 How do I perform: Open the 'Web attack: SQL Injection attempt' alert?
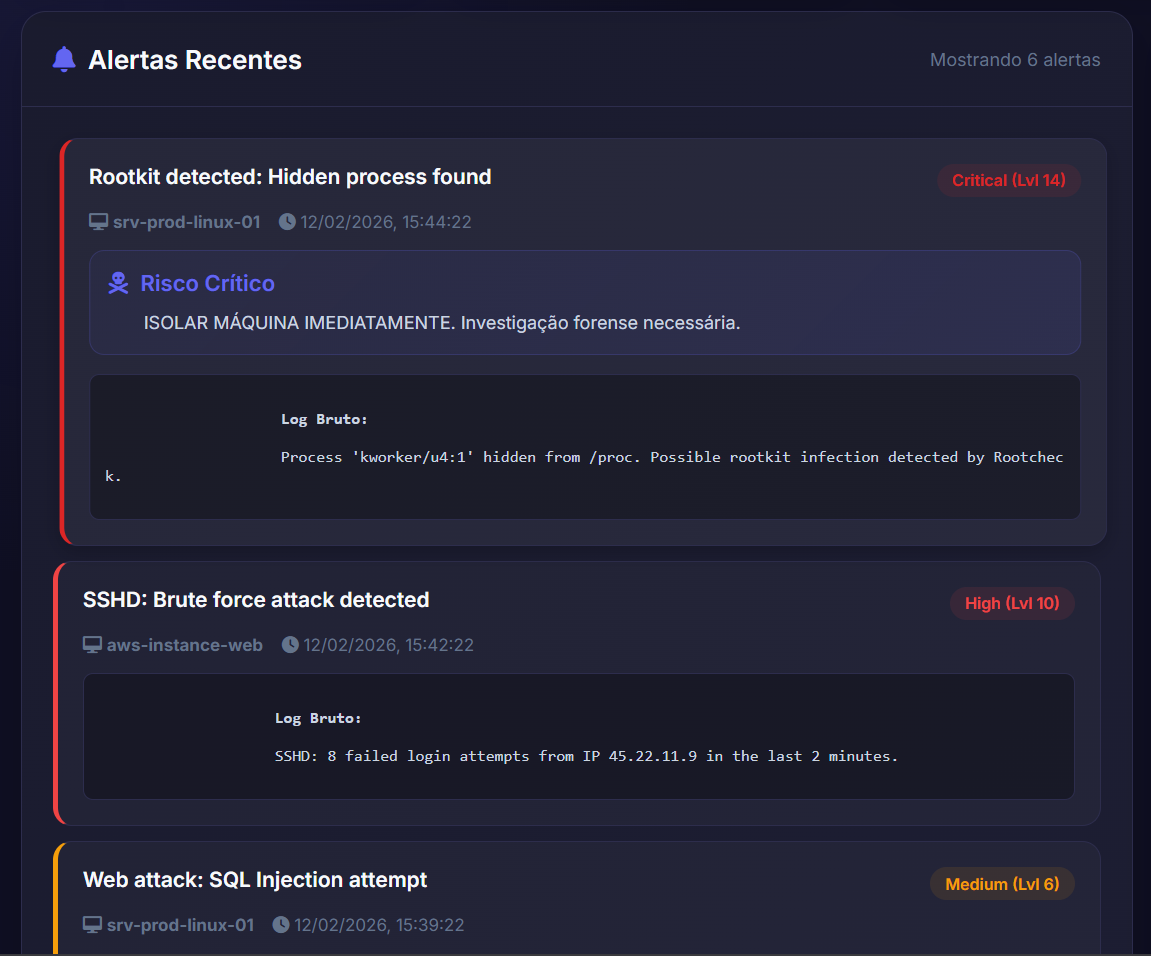pos(255,880)
